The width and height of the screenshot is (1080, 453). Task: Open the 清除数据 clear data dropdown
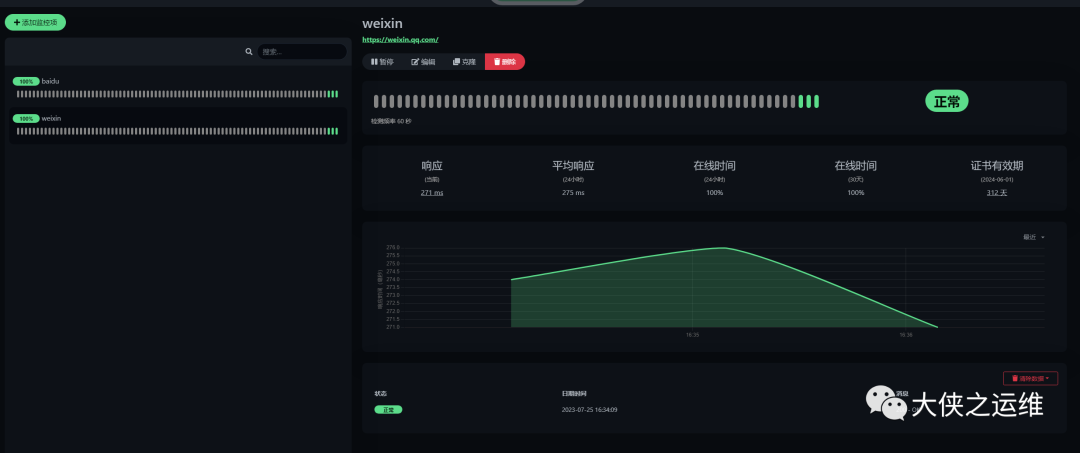pyautogui.click(x=1030, y=378)
